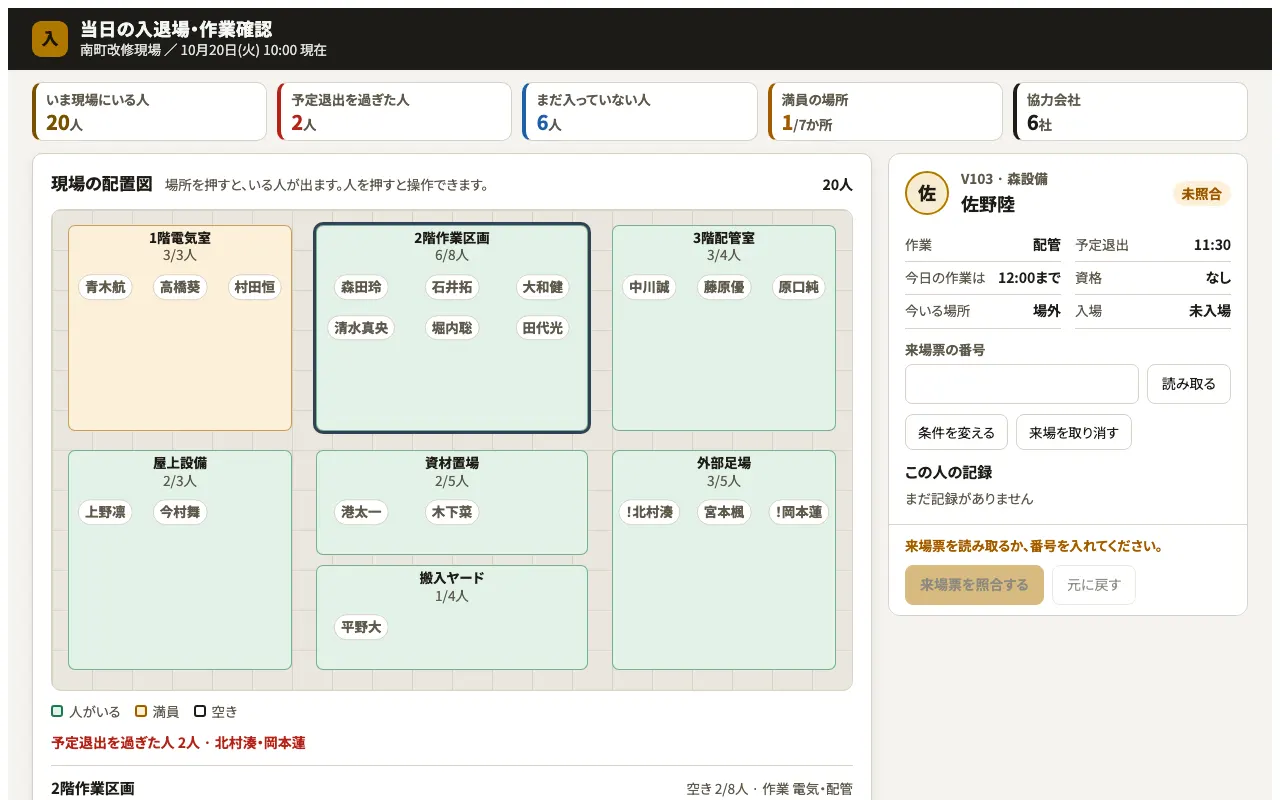Select worker chip 原口純
1280x800 pixels.
[799, 287]
